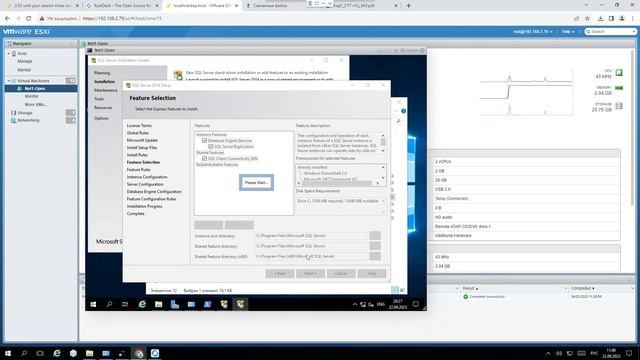Open a new browser tab
This screenshot has height=360, width=640.
(409, 6)
